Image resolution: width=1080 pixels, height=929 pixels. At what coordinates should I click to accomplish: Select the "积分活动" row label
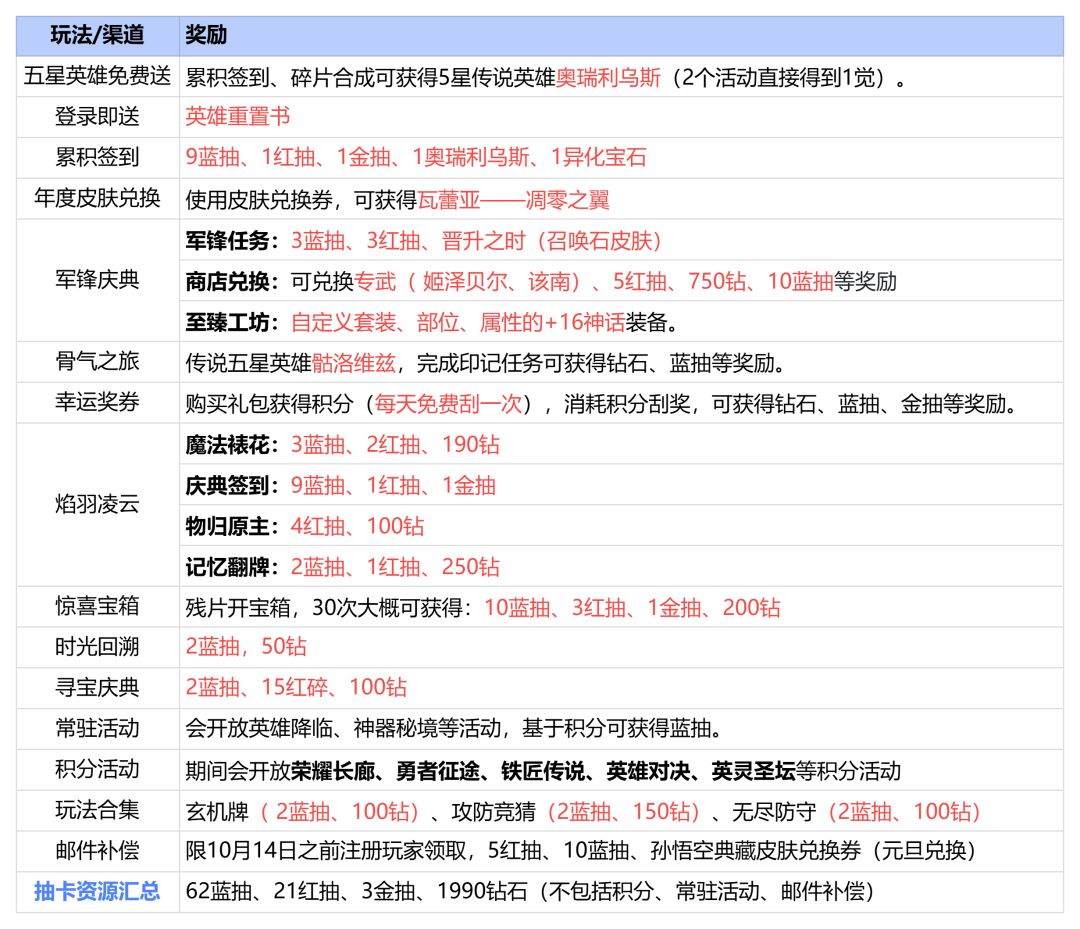pos(97,769)
